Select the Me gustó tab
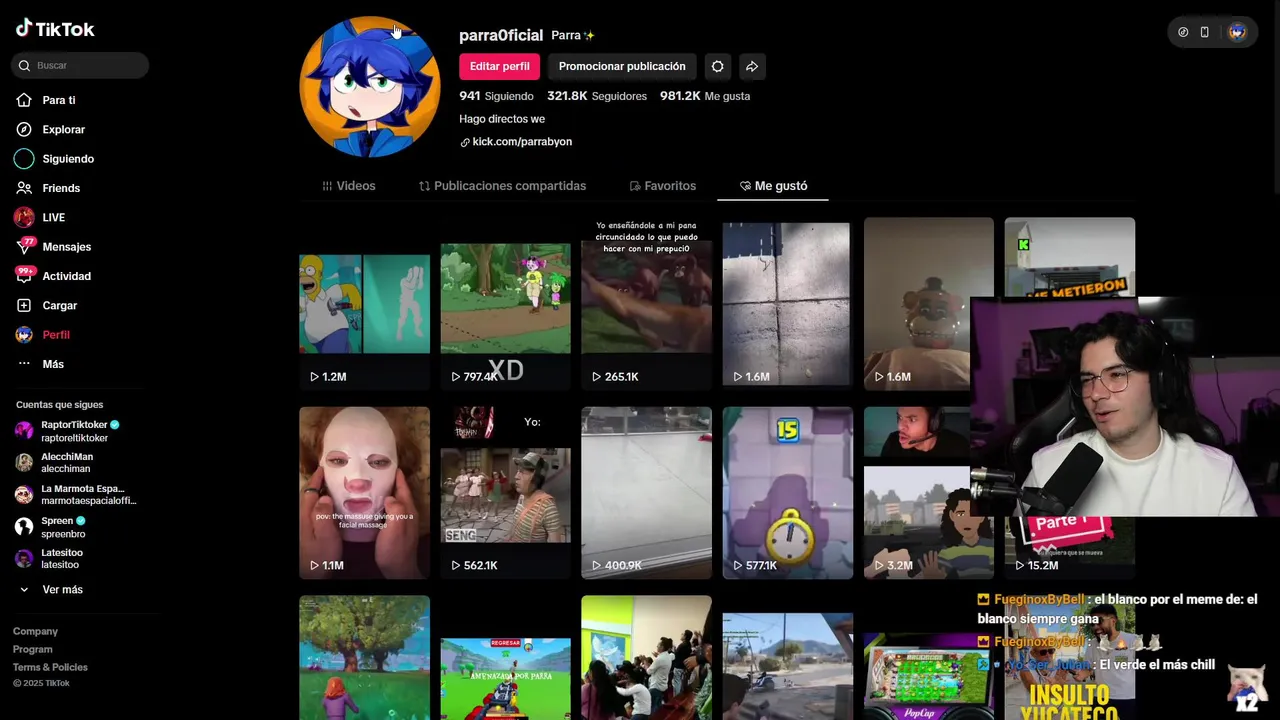This screenshot has height=720, width=1280. click(x=773, y=186)
